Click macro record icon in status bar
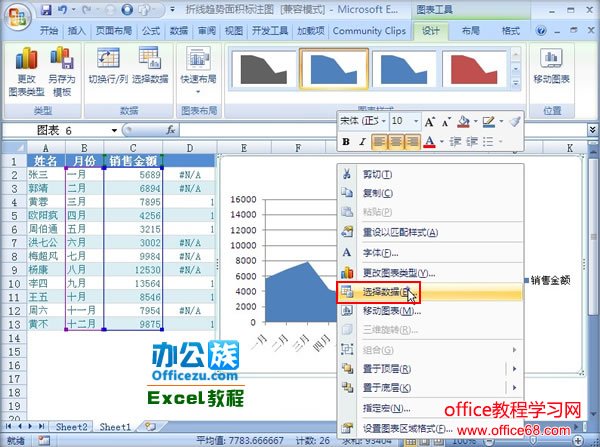The height and width of the screenshot is (447, 600). (x=44, y=440)
